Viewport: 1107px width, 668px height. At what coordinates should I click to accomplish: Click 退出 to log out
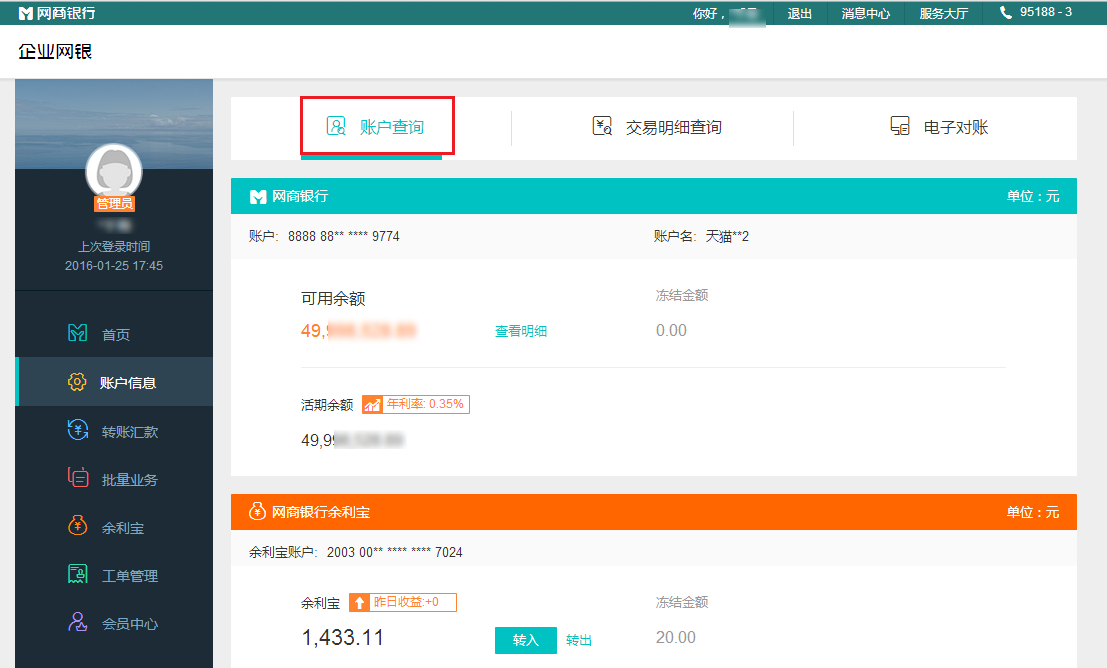799,13
